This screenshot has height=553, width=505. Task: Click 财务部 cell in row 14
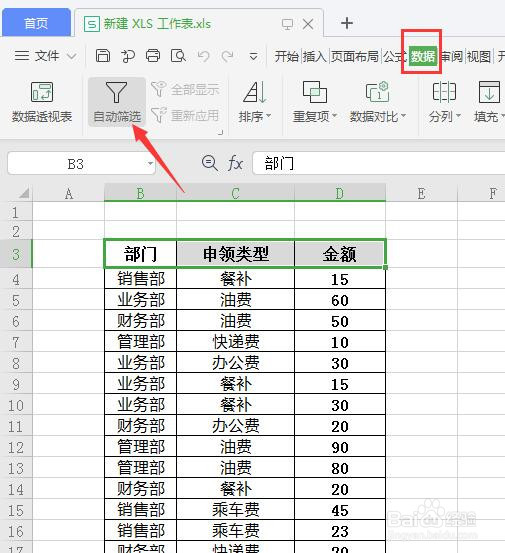click(140, 488)
